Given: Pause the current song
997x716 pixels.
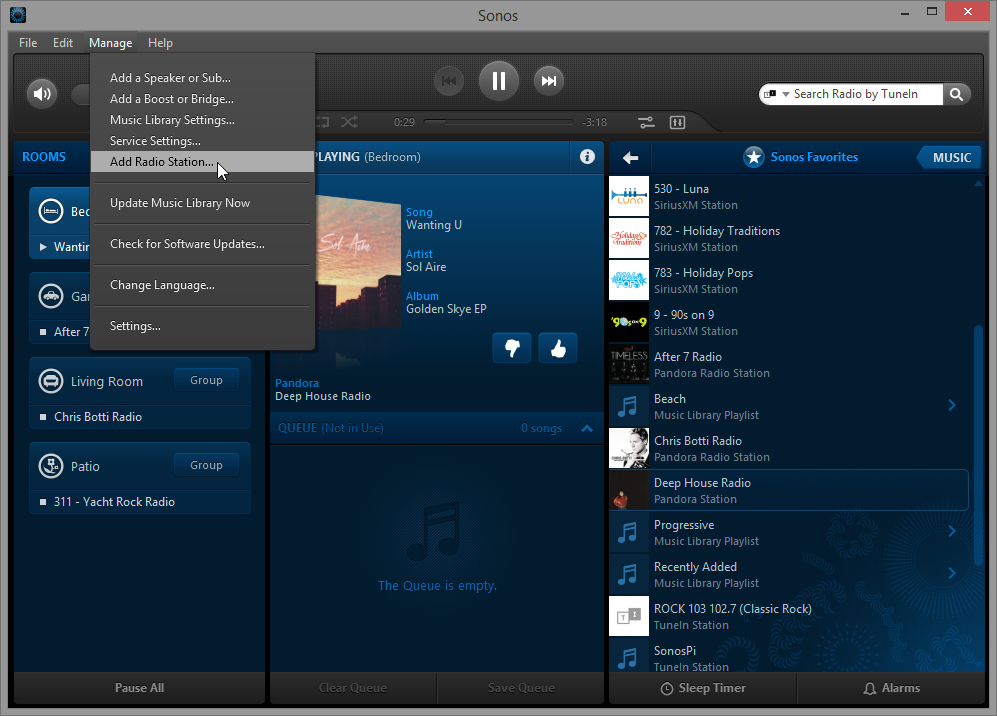Looking at the screenshot, I should 498,81.
